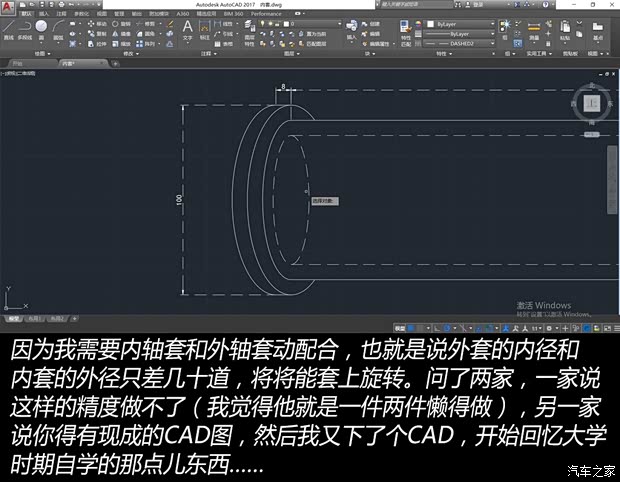
Task: Switch to the Parametric (参数化) ribbon tab
Action: pyautogui.click(x=81, y=14)
